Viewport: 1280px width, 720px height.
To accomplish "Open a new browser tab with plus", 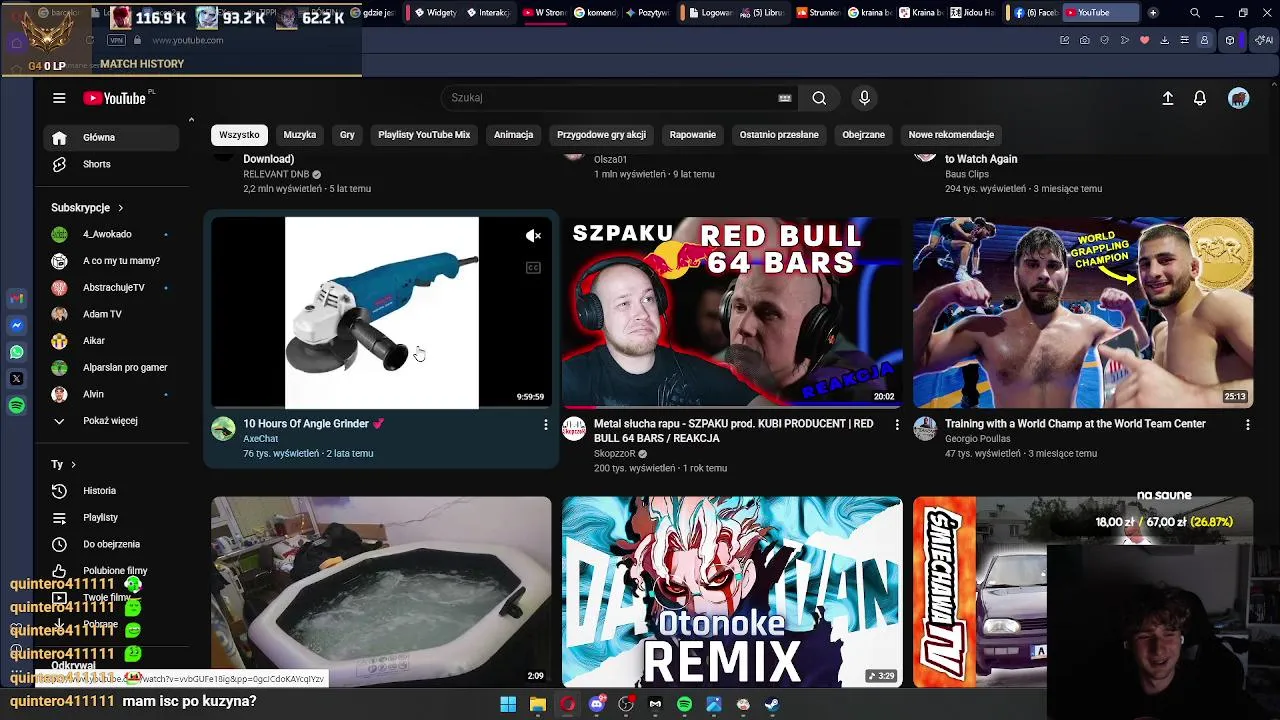I will coord(1153,13).
